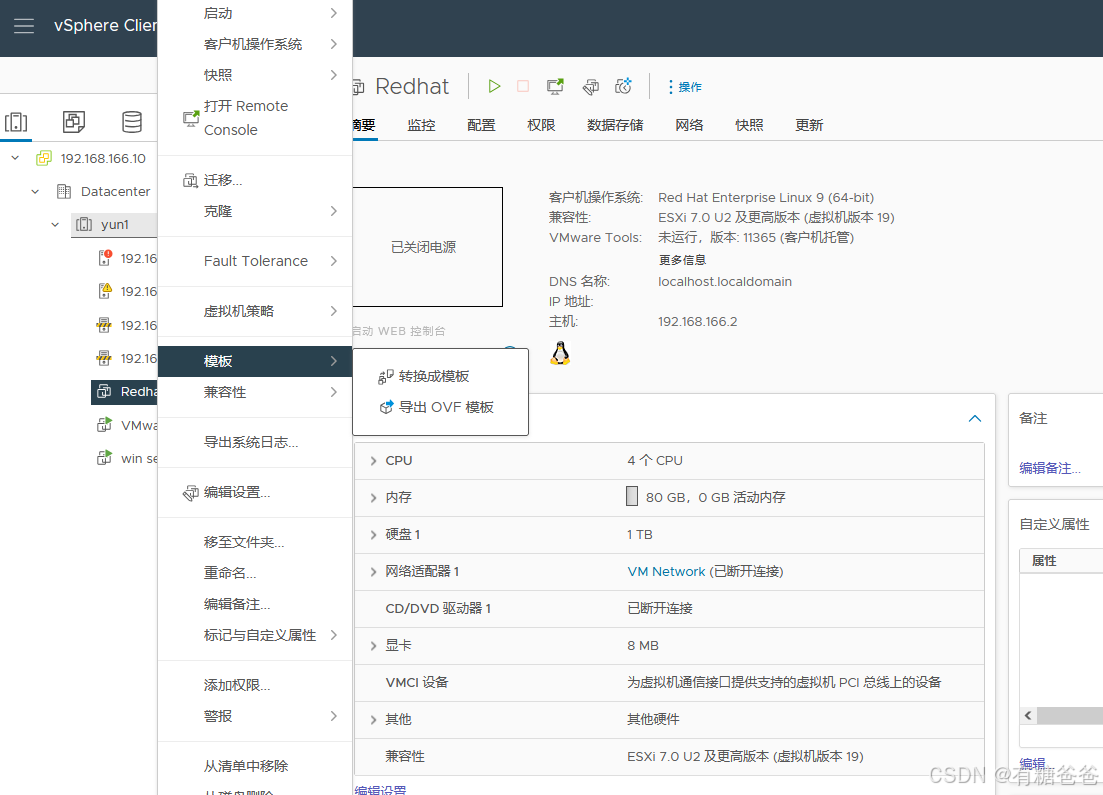Screen dimensions: 1103x795
Task: Select the host with yellow warning icon
Action: (x=104, y=291)
